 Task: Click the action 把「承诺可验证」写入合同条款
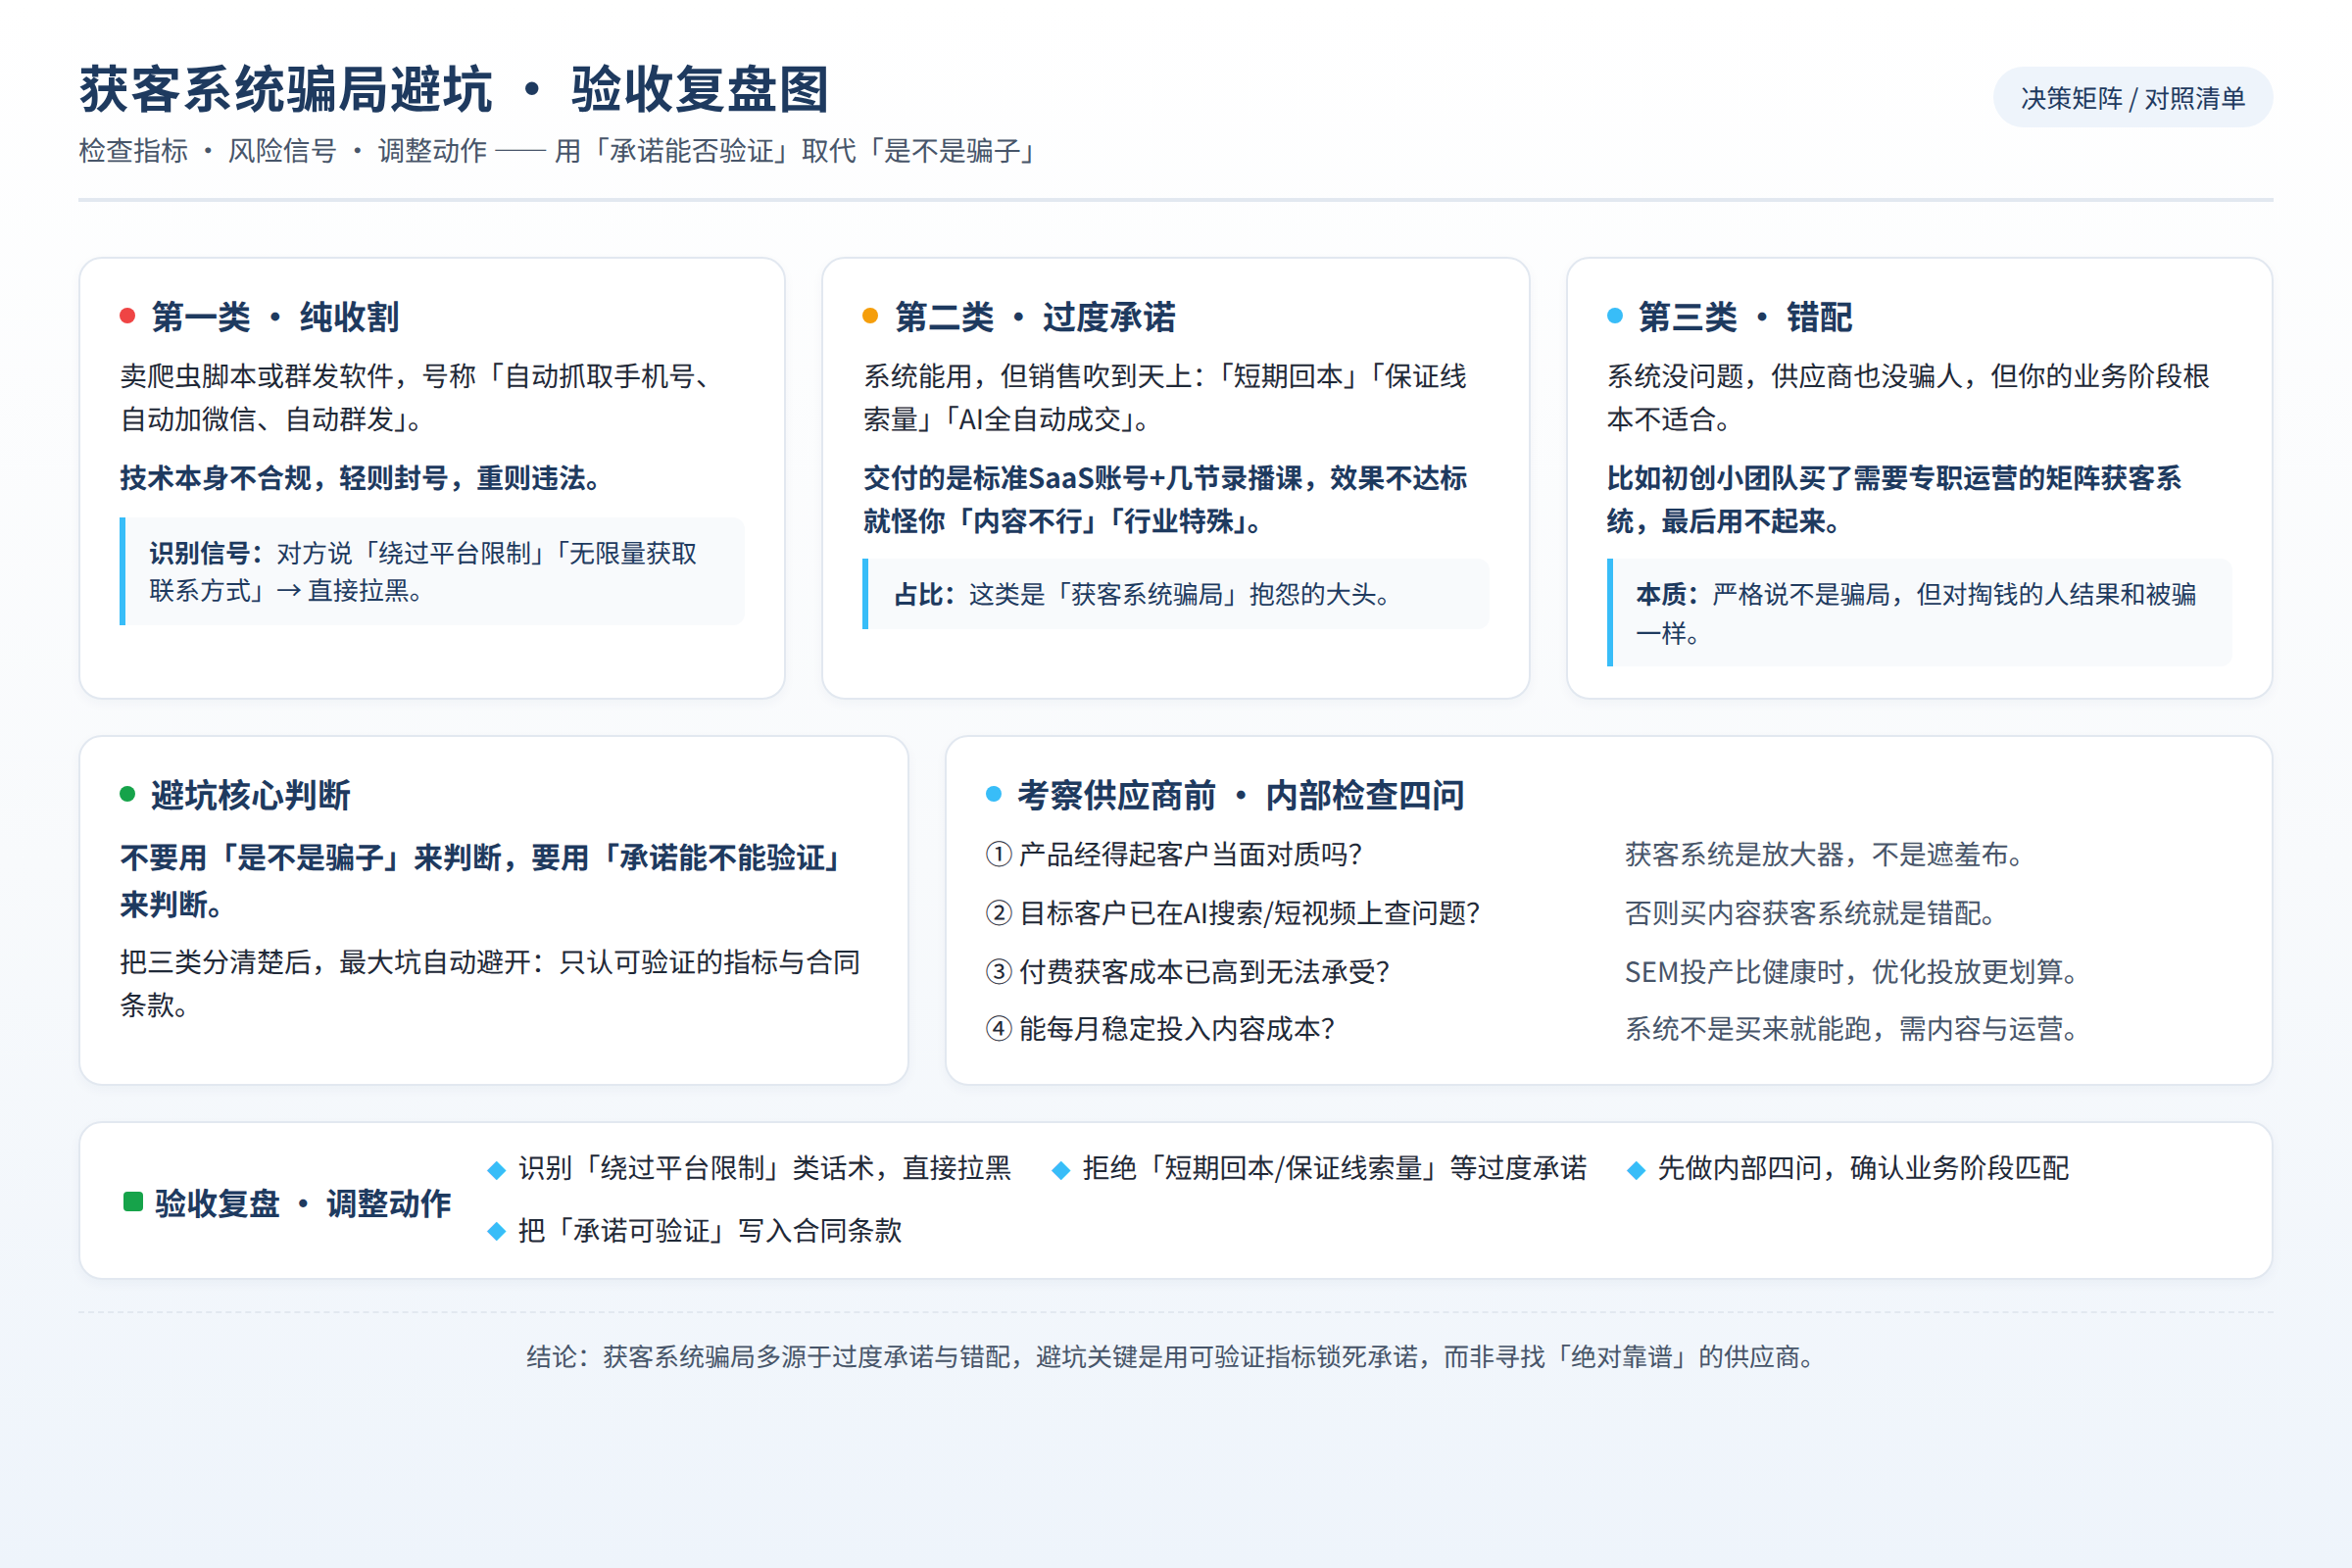pyautogui.click(x=710, y=1231)
